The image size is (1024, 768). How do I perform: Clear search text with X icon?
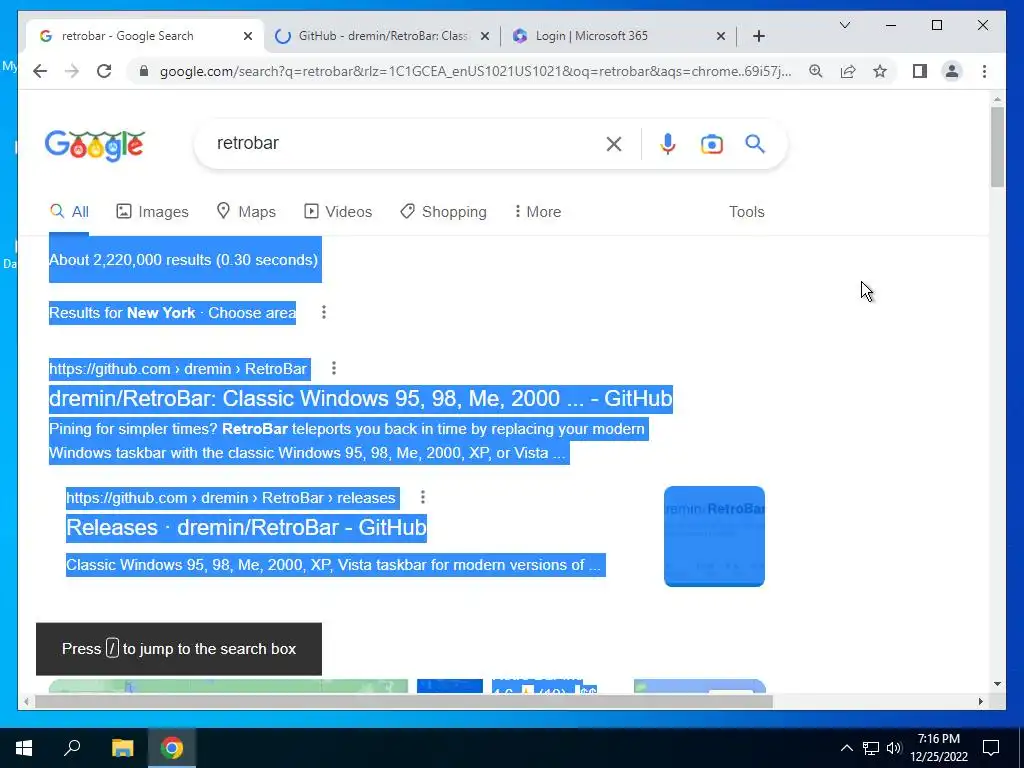pos(613,144)
